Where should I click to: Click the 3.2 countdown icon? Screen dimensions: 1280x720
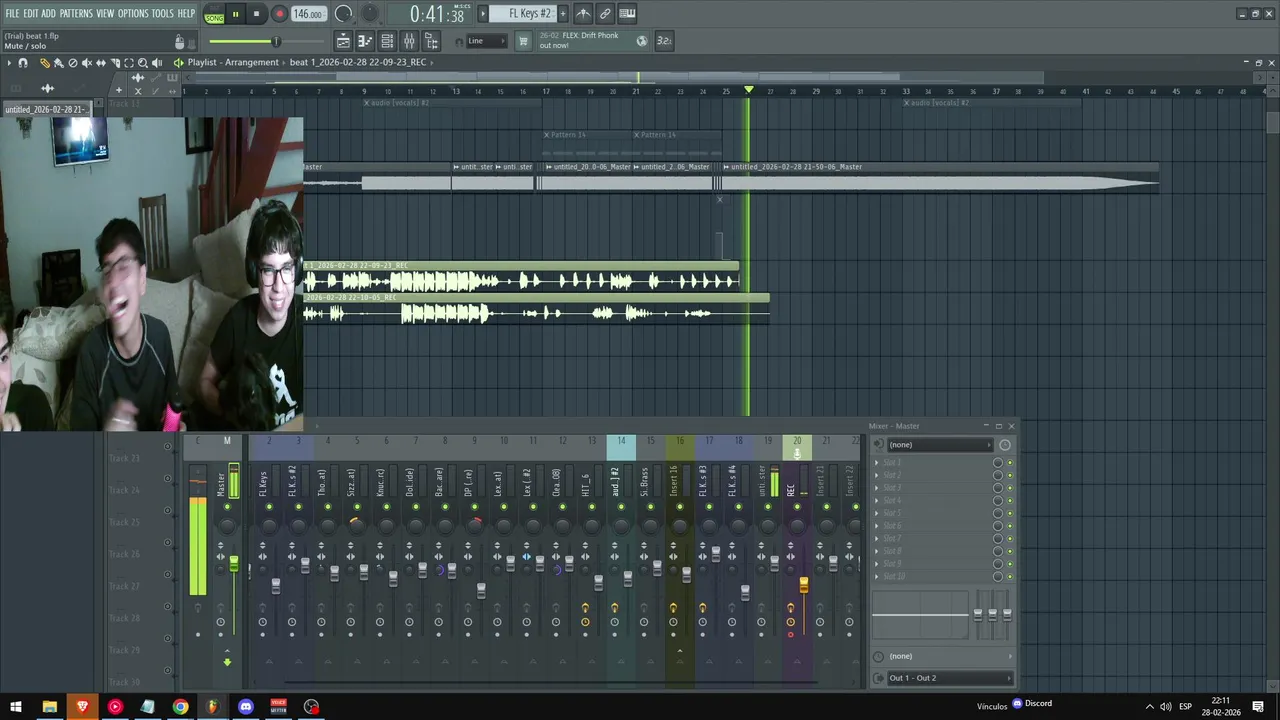tap(664, 41)
